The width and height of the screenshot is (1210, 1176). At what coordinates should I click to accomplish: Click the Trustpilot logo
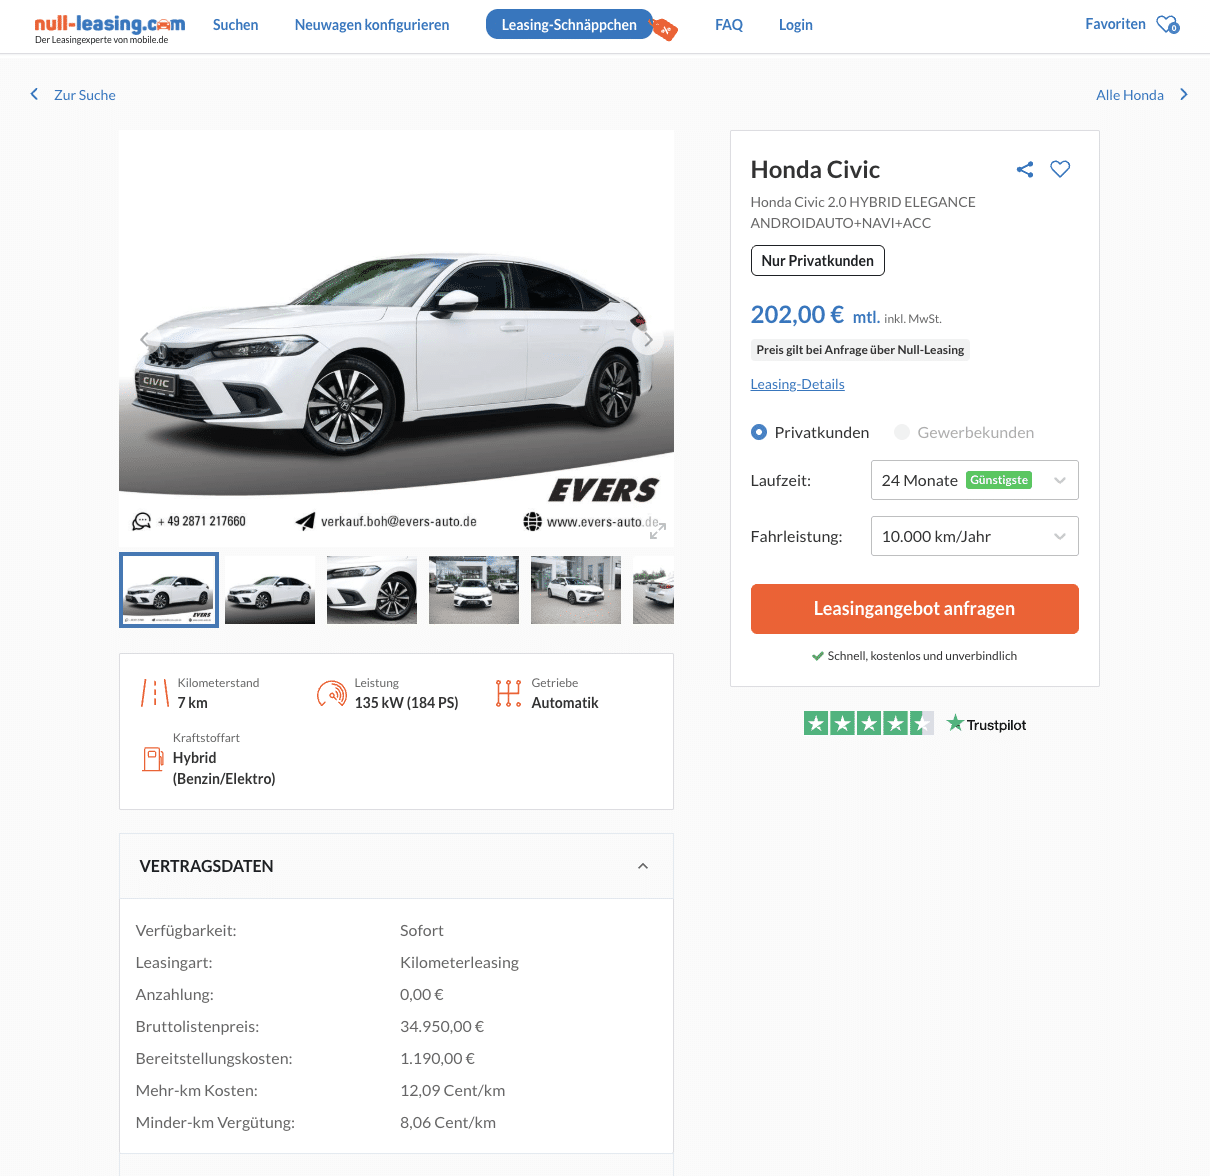[987, 724]
